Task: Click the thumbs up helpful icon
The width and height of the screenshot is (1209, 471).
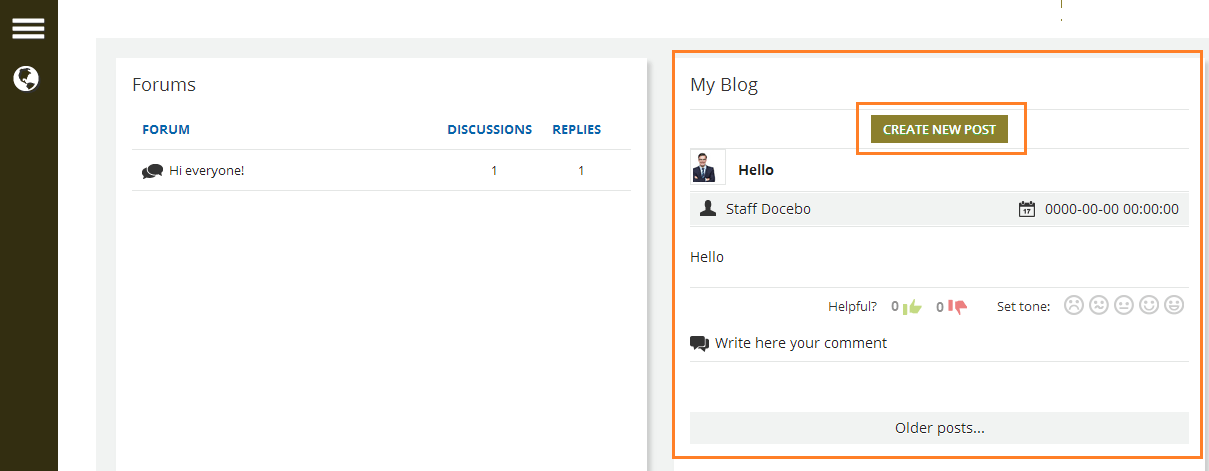Action: [912, 307]
